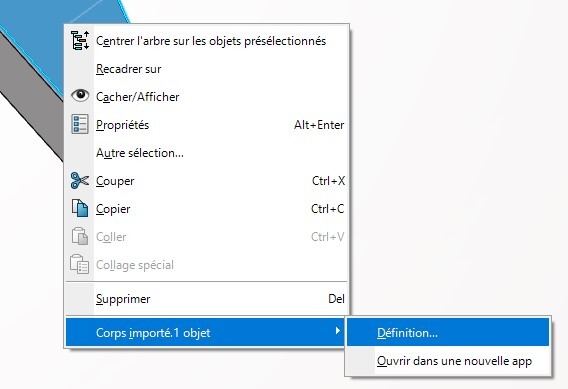
Task: Select the Copier text label
Action: (x=113, y=209)
